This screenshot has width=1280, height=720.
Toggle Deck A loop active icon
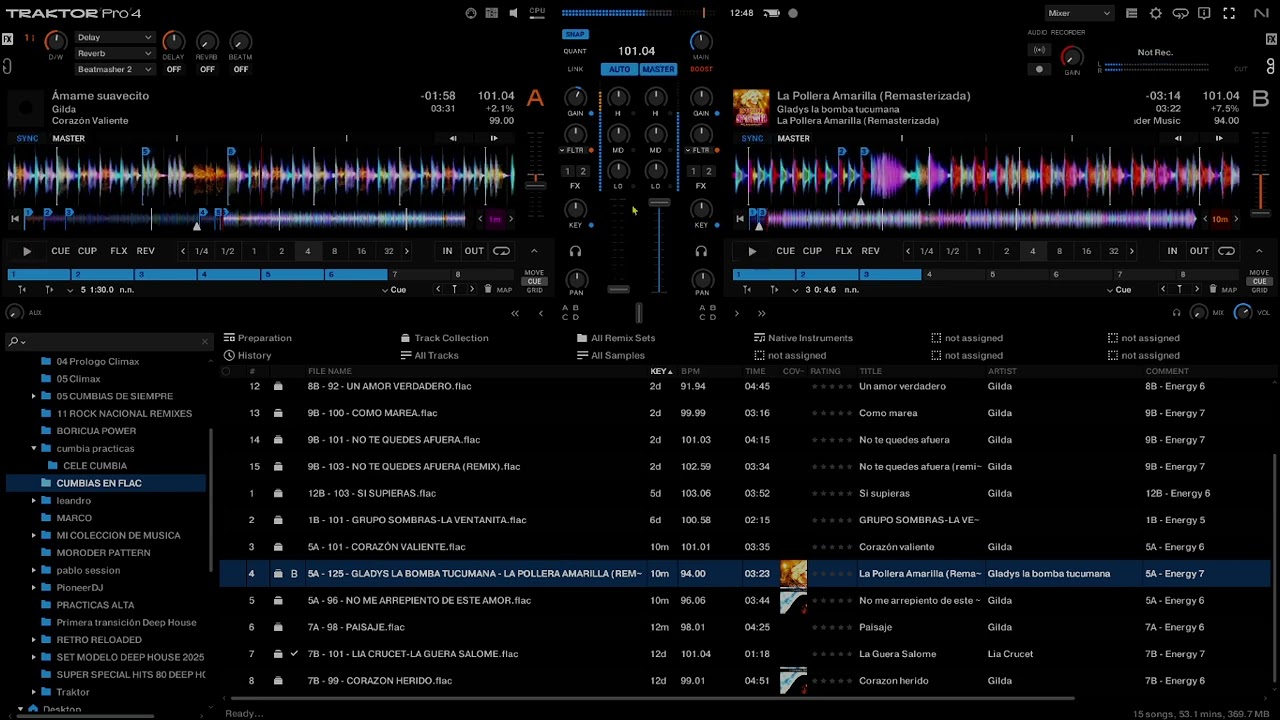(x=501, y=251)
